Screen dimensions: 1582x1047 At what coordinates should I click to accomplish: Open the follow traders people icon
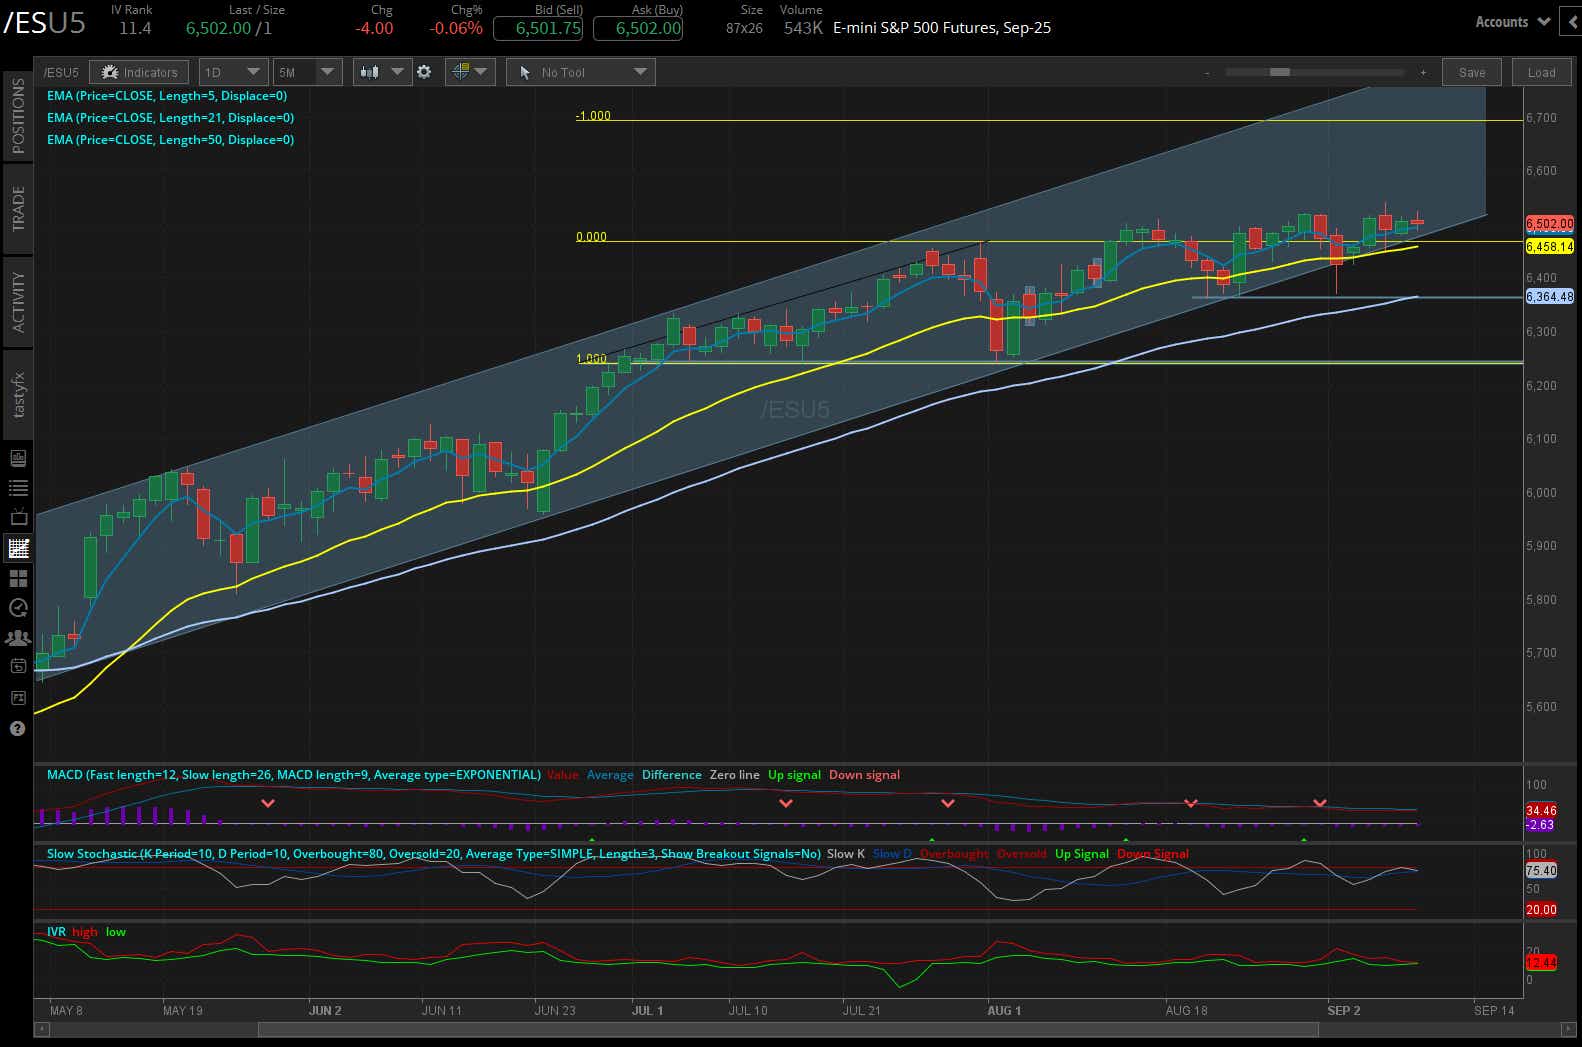(x=18, y=637)
